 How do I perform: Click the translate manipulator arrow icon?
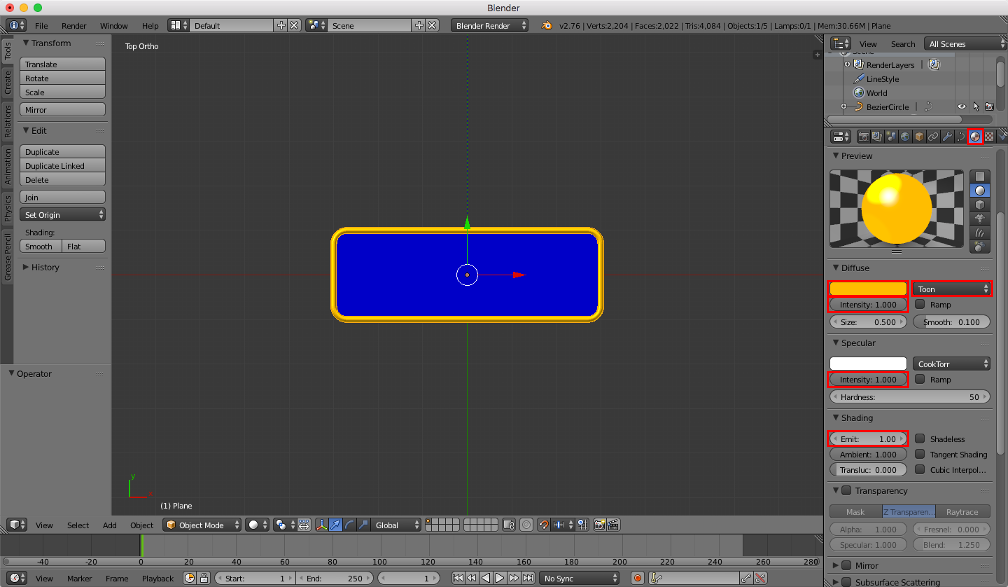(336, 525)
